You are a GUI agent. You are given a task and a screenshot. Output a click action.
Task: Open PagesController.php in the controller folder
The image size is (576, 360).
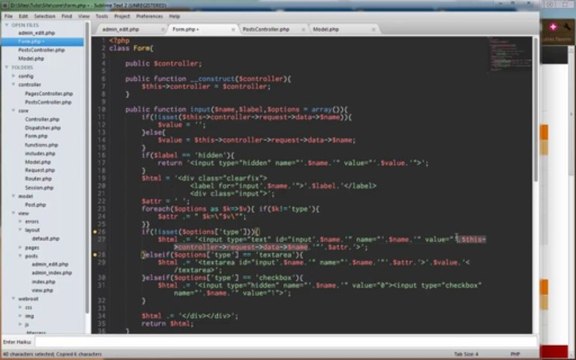coord(49,94)
